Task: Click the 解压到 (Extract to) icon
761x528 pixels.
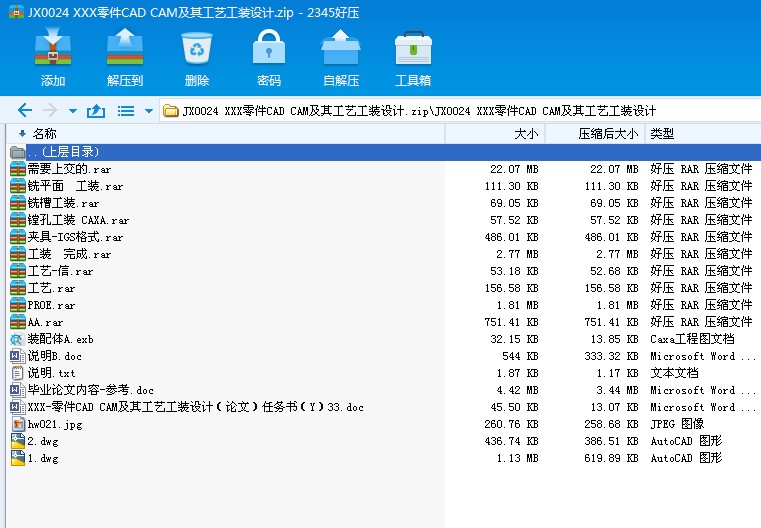Action: [125, 47]
